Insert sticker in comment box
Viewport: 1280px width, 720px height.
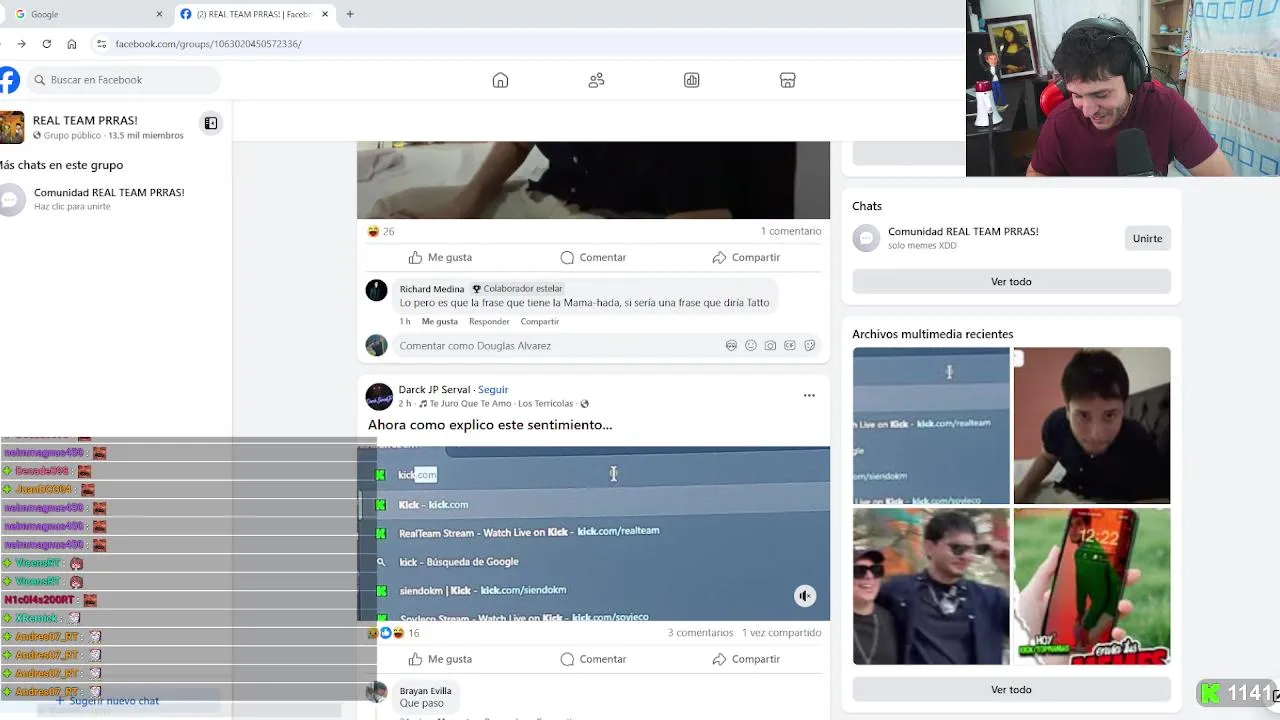point(809,346)
